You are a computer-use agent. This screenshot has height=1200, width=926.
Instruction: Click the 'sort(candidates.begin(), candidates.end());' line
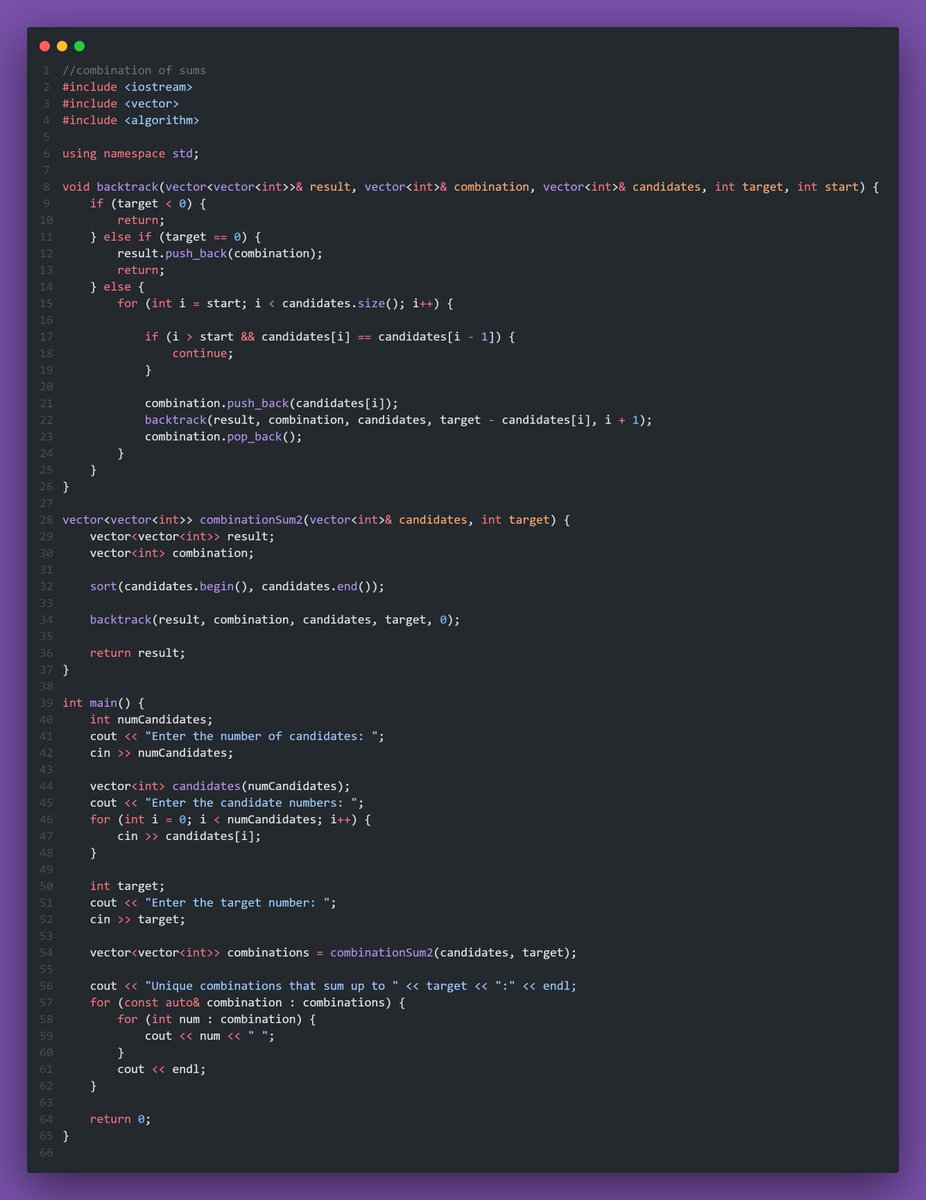237,586
